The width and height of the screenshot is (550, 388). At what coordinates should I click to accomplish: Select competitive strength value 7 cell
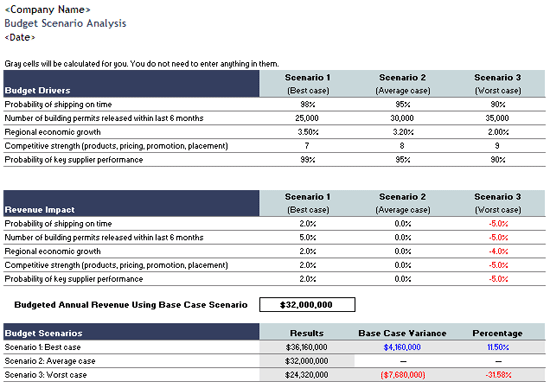(307, 146)
